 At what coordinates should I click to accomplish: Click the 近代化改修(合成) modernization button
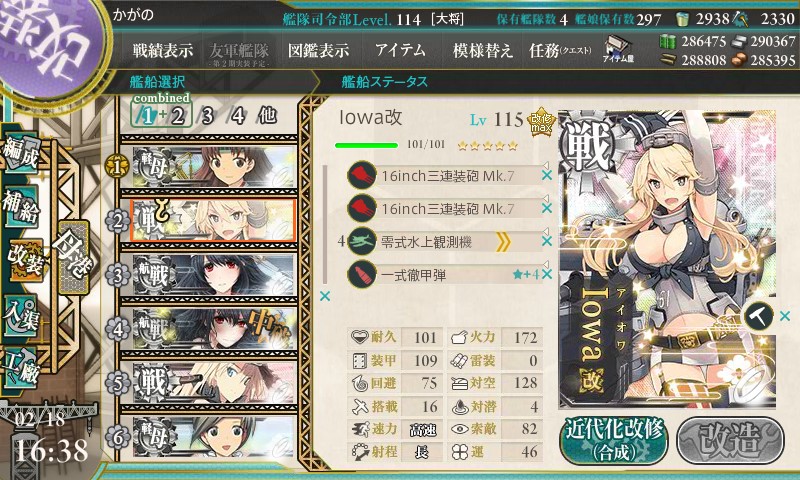click(614, 441)
